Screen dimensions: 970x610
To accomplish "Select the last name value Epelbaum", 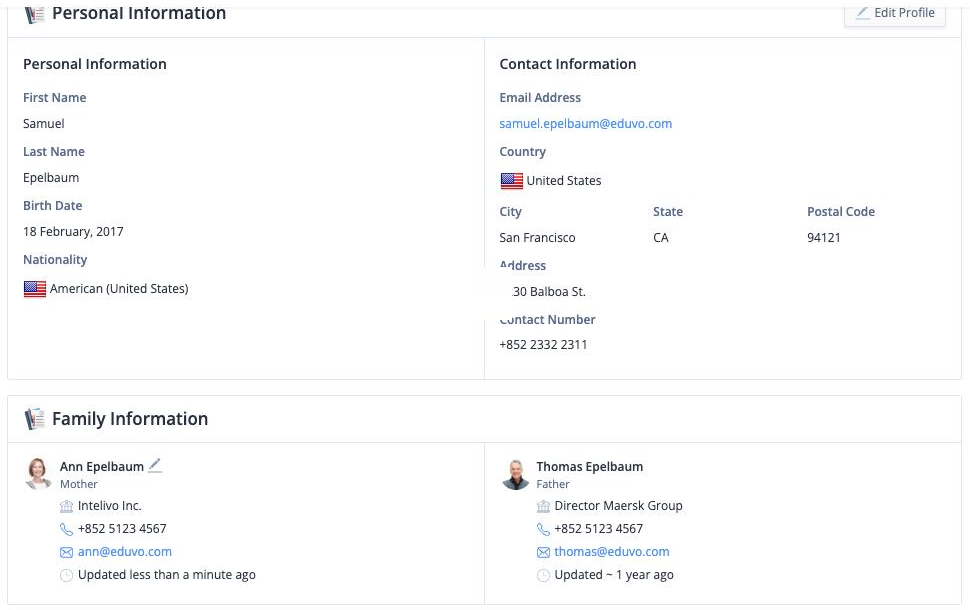I will click(51, 178).
